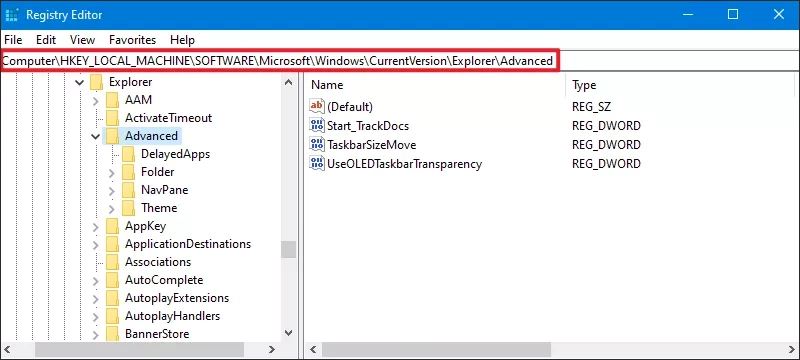Screen dimensions: 800x360
Task: Click tree pane scroll up arrow
Action: pyautogui.click(x=288, y=82)
